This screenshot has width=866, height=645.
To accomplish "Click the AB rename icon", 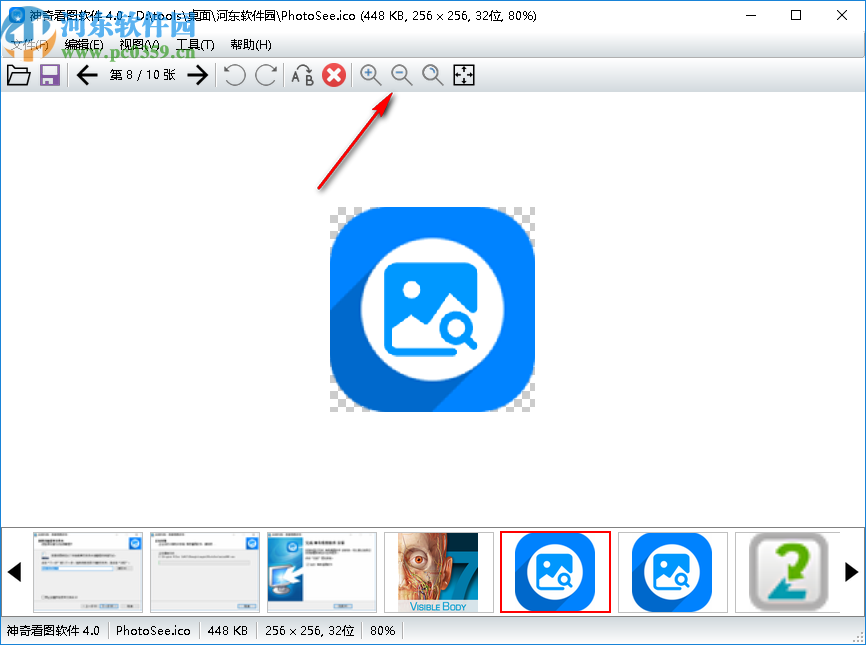I will 302,75.
